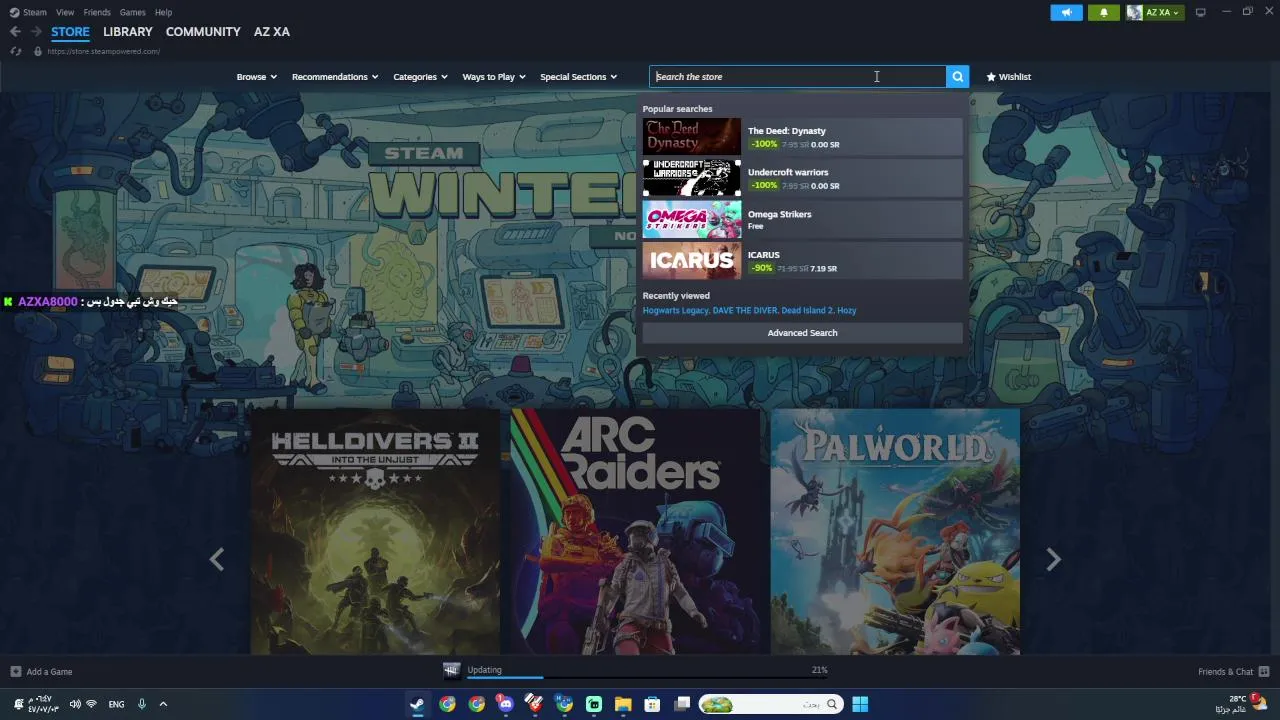
Task: Open the volume speaker tray icon
Action: coord(75,704)
